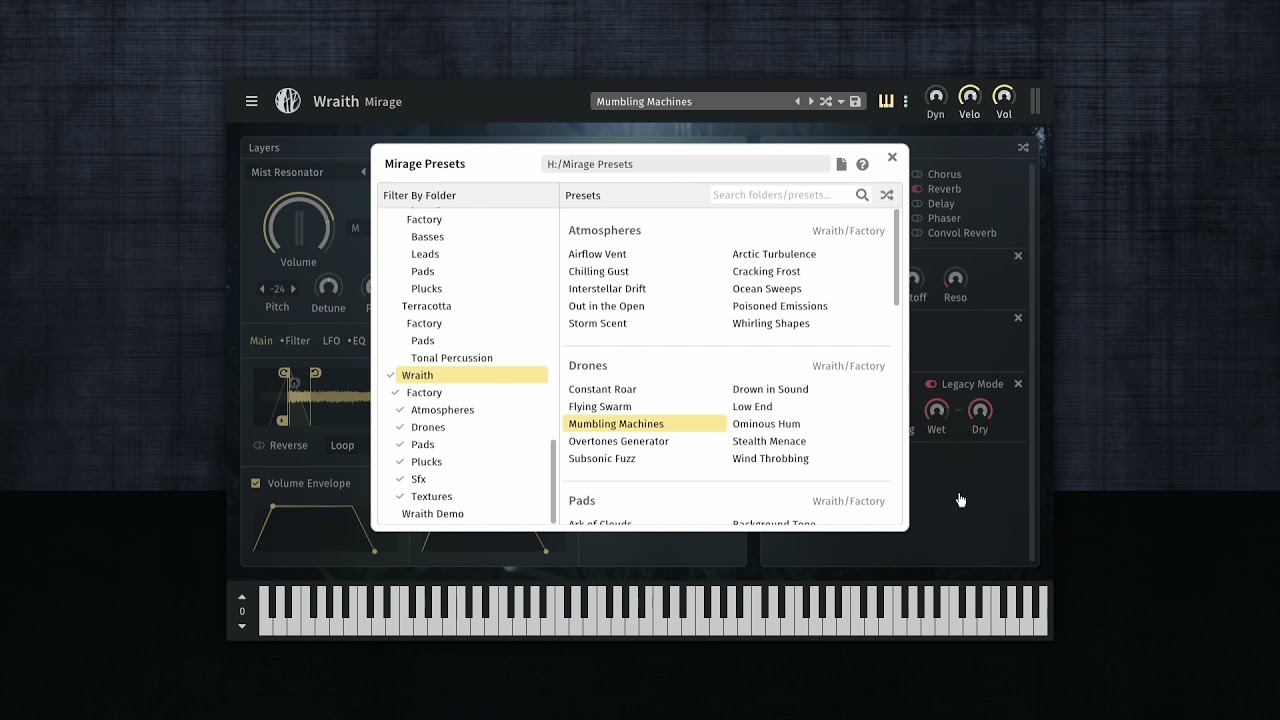The image size is (1280, 720).
Task: Load the Ominous Hum preset
Action: pos(766,424)
